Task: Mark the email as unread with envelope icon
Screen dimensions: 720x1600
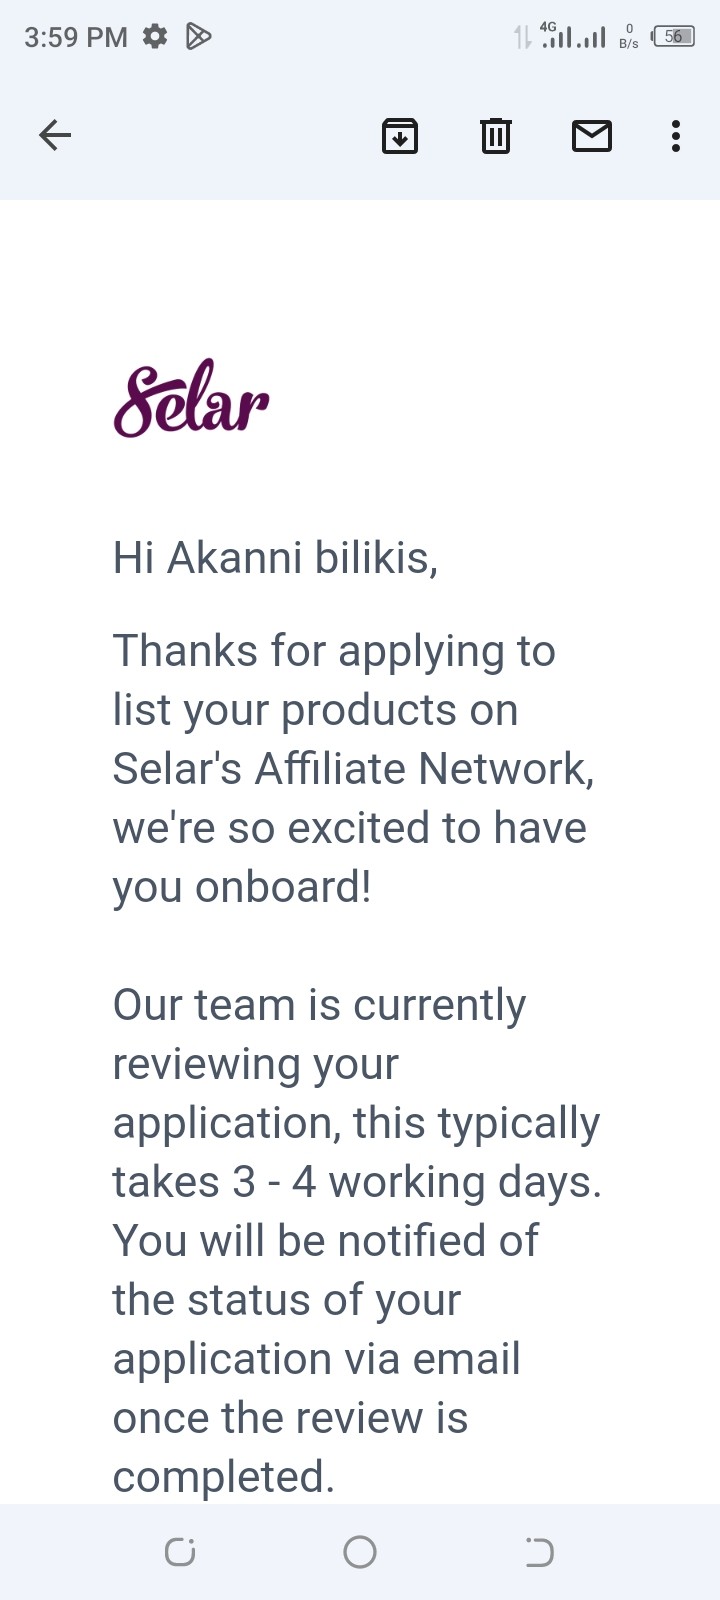Action: pyautogui.click(x=591, y=136)
